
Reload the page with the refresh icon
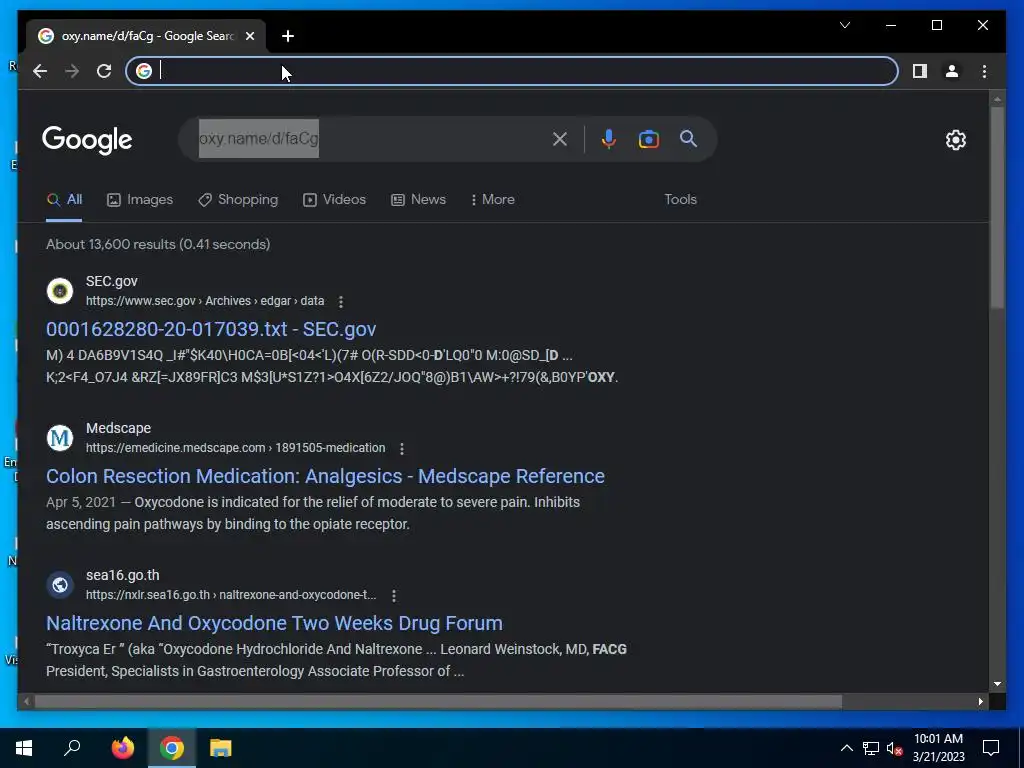[104, 71]
